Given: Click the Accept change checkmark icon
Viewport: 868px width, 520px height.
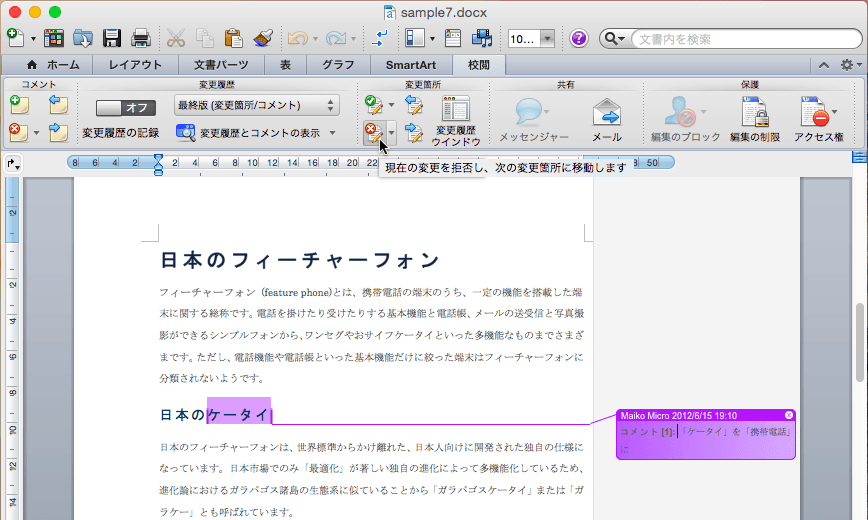Looking at the screenshot, I should (372, 104).
